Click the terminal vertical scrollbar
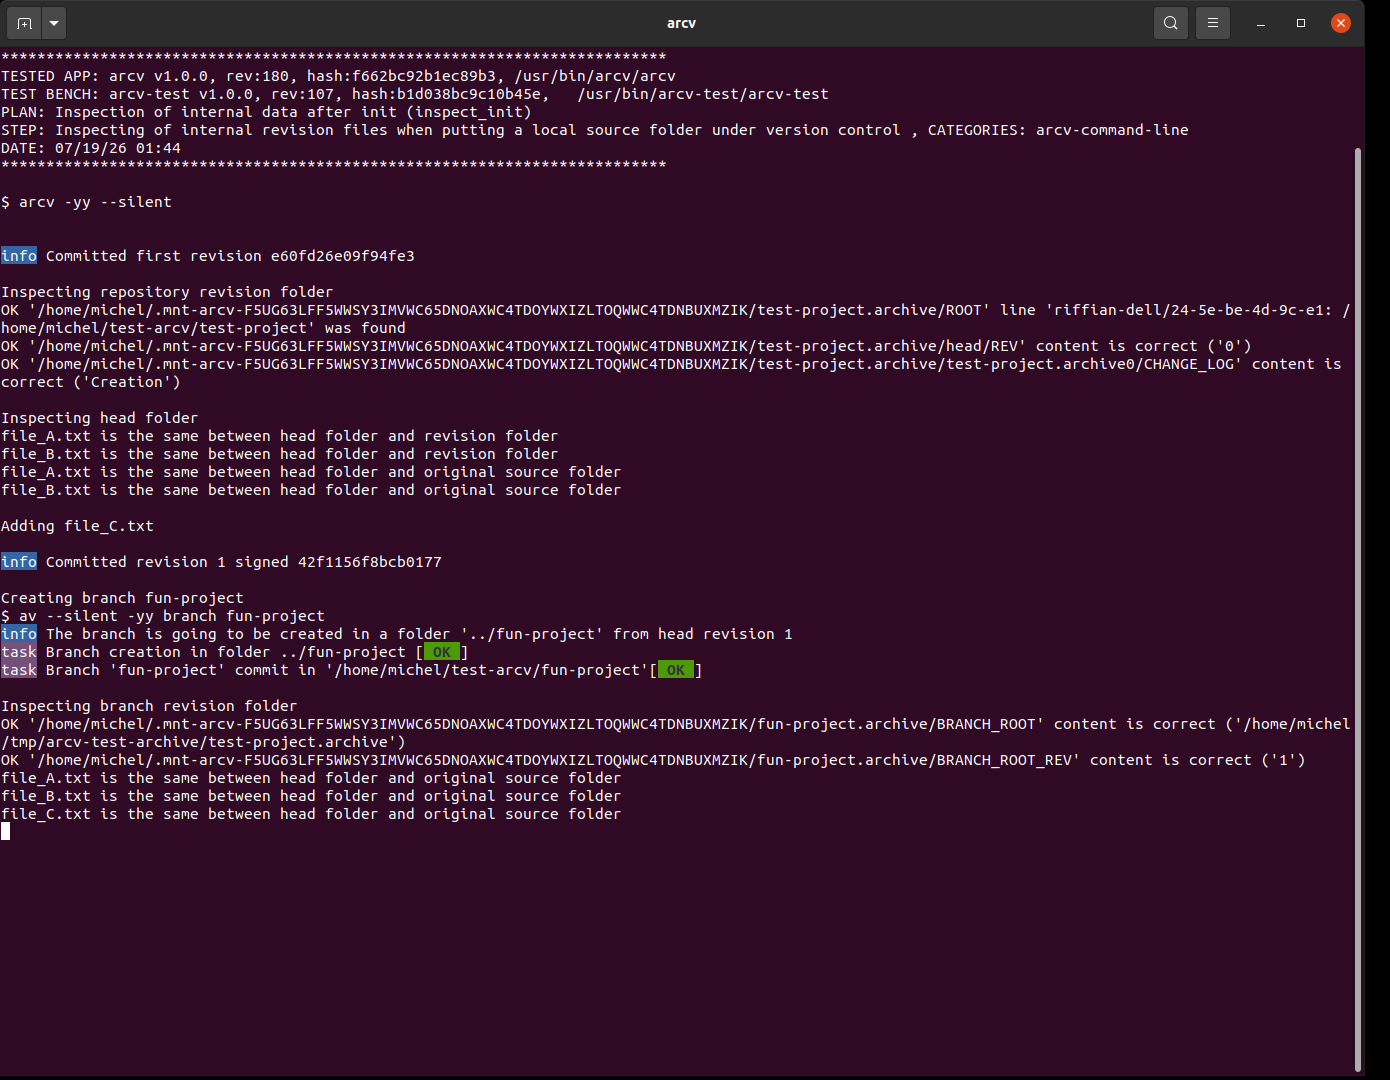Image resolution: width=1390 pixels, height=1080 pixels. pyautogui.click(x=1358, y=608)
